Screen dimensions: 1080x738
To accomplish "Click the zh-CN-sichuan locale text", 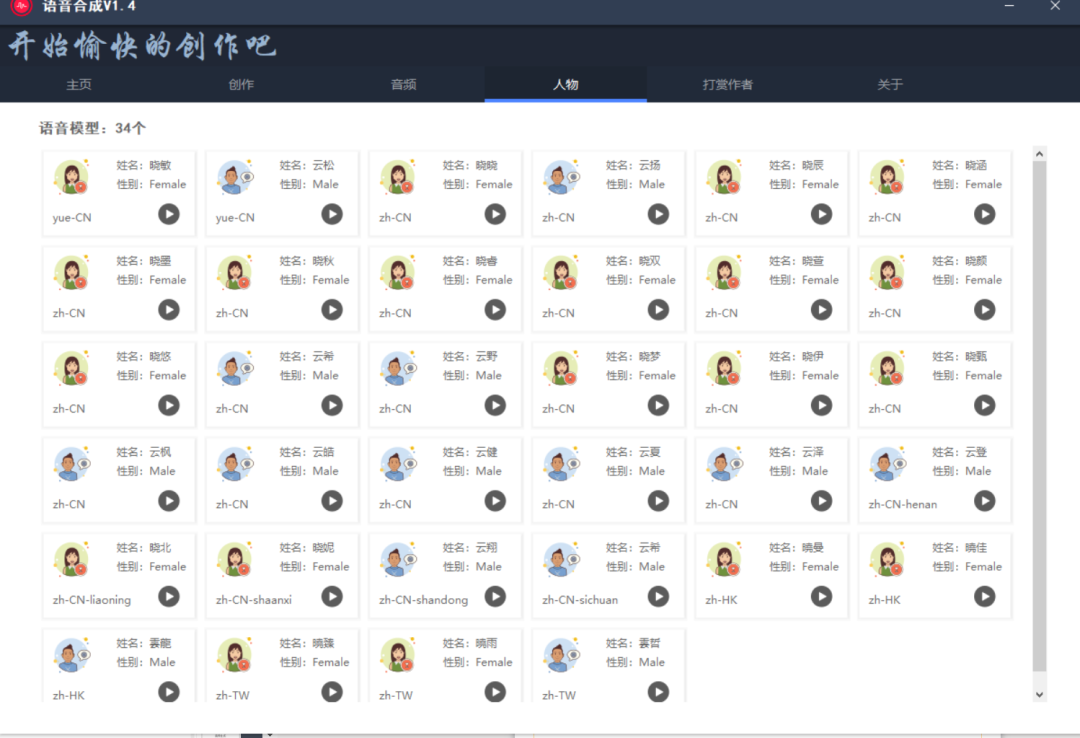I will click(580, 600).
